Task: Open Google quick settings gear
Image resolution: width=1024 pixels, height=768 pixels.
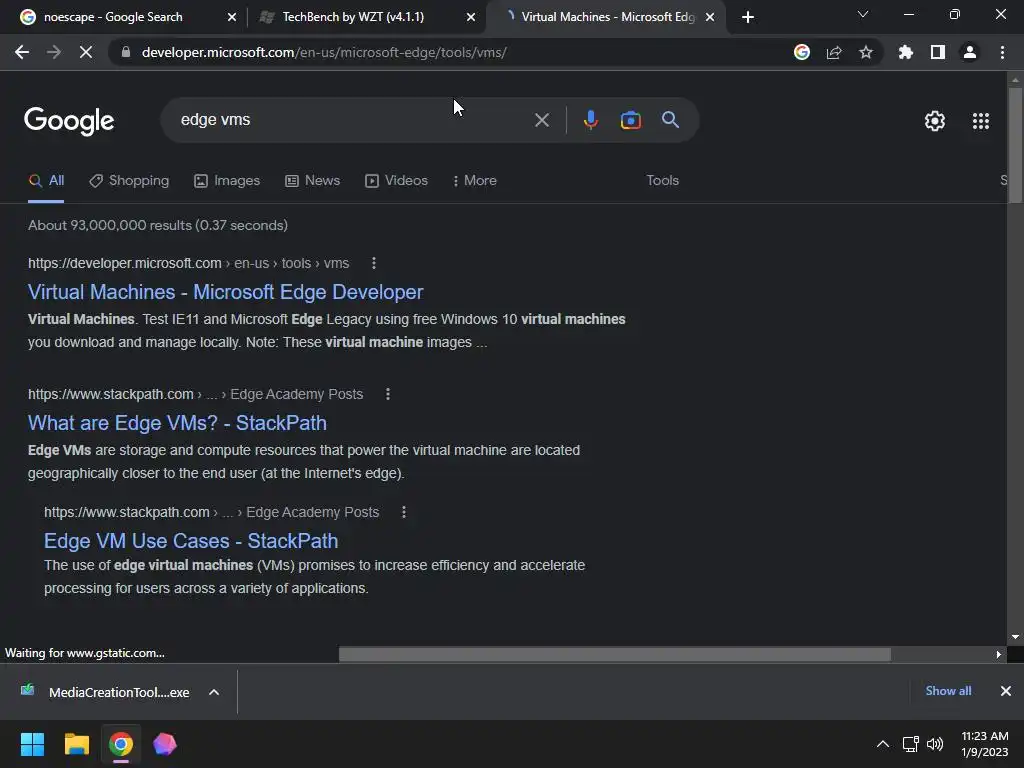Action: (x=935, y=121)
